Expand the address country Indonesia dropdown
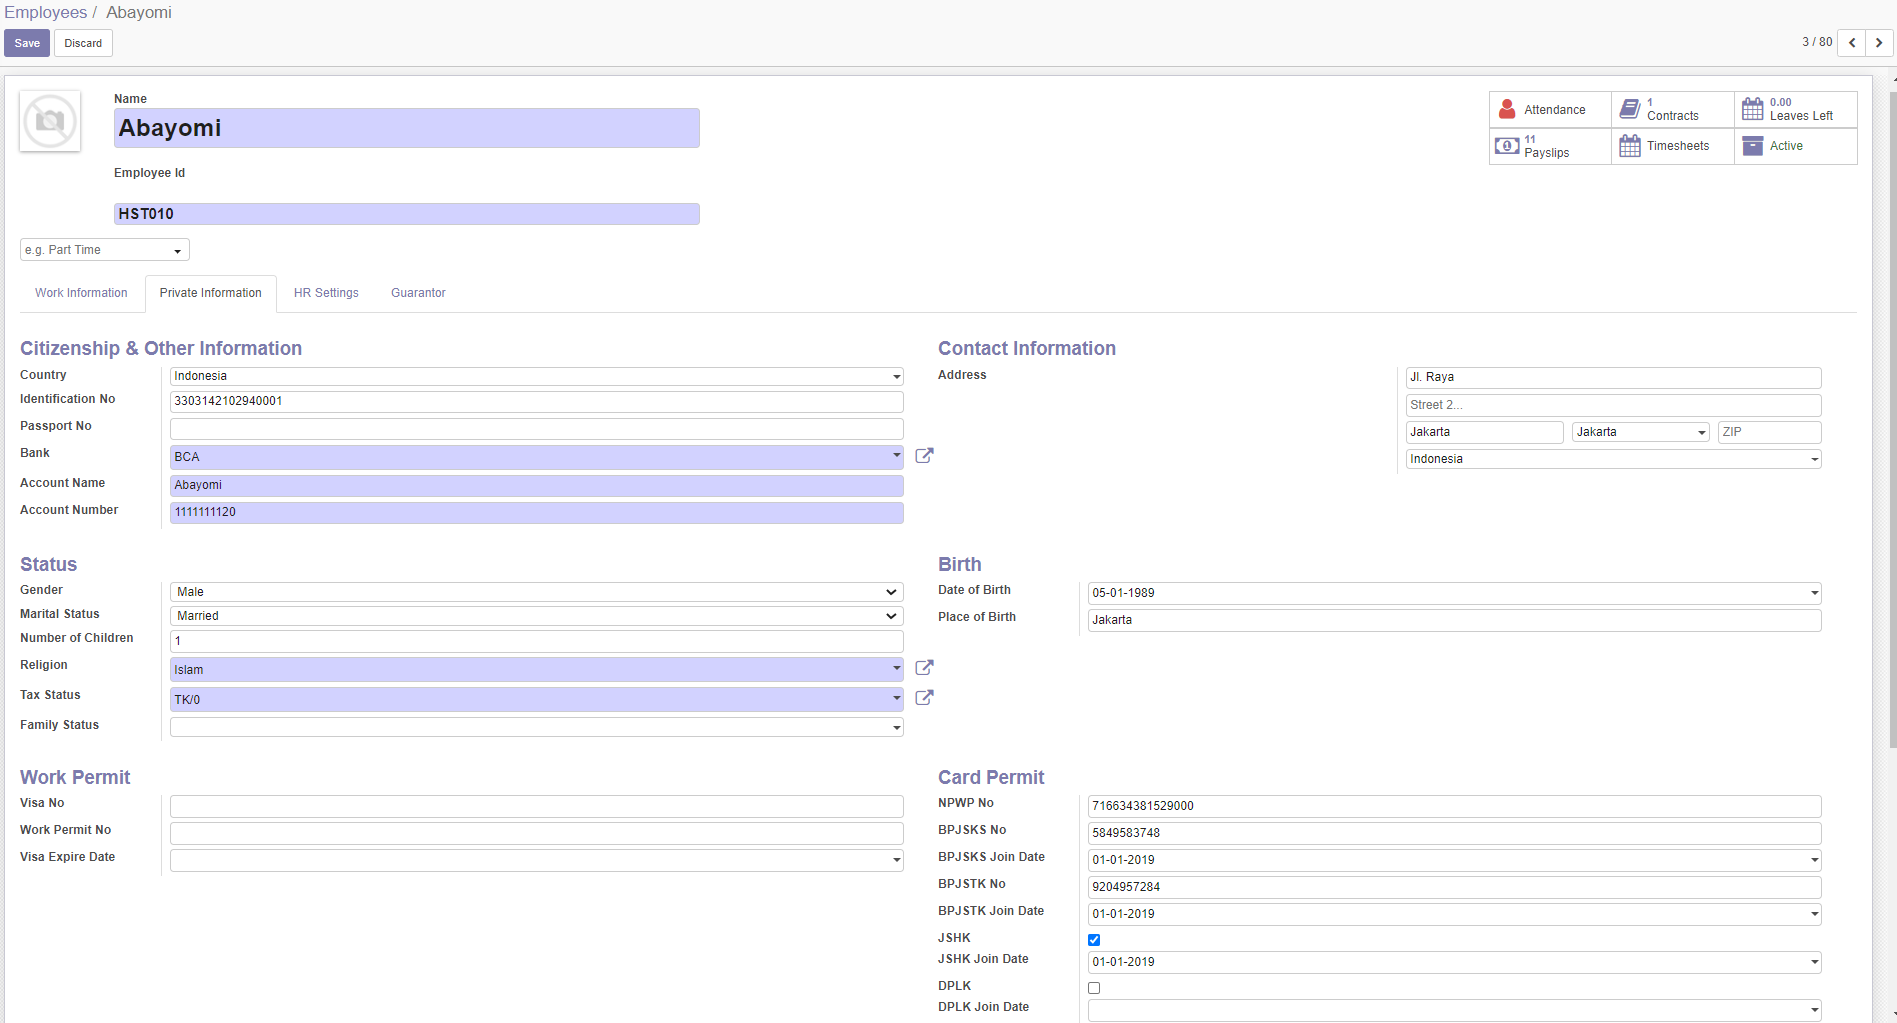This screenshot has height=1023, width=1897. pos(1814,460)
